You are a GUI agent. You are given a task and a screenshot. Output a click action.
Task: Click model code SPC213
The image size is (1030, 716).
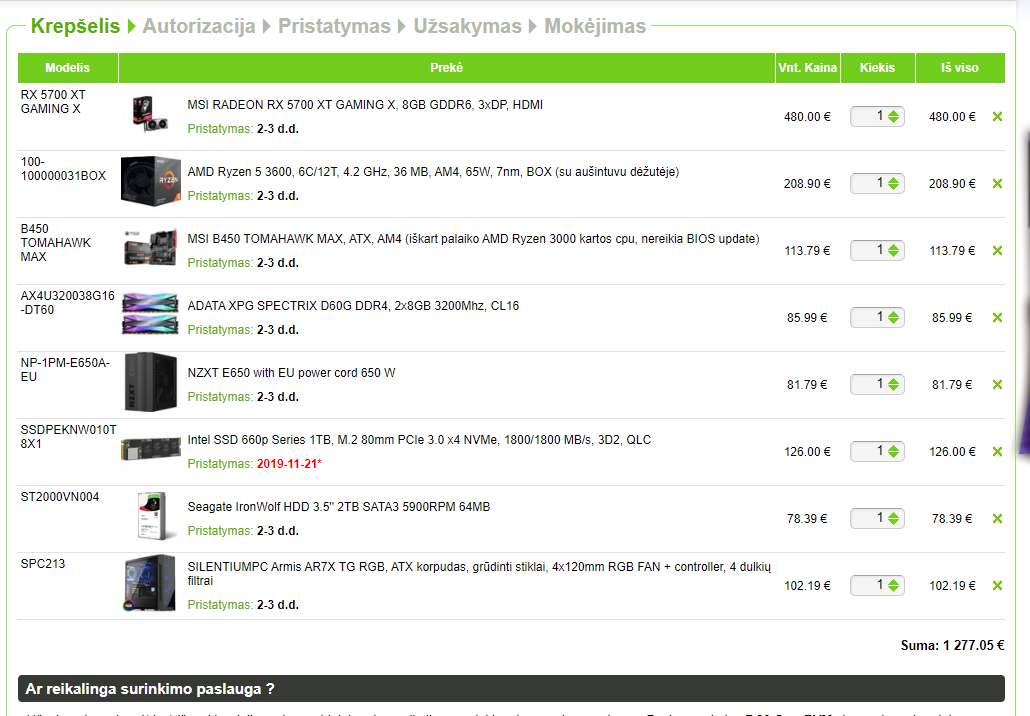pyautogui.click(x=43, y=564)
